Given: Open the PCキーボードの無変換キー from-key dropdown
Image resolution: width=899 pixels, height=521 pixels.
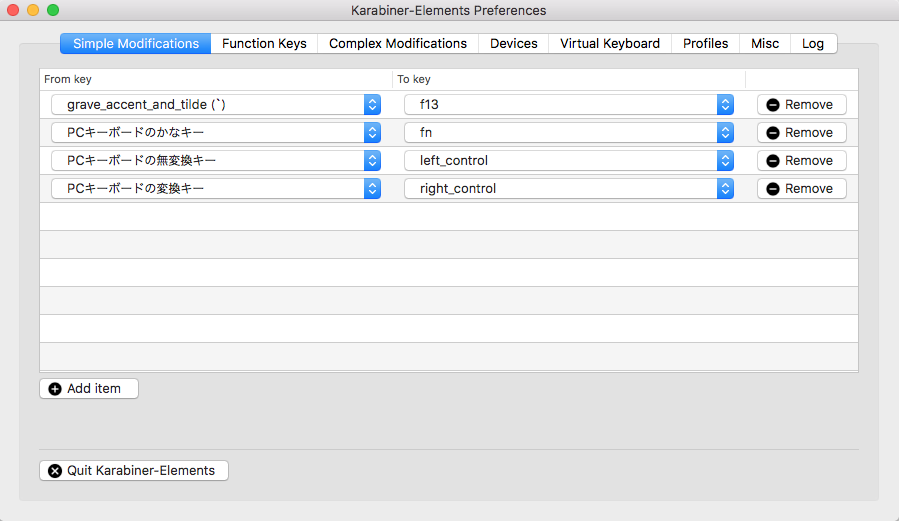Looking at the screenshot, I should (x=216, y=160).
